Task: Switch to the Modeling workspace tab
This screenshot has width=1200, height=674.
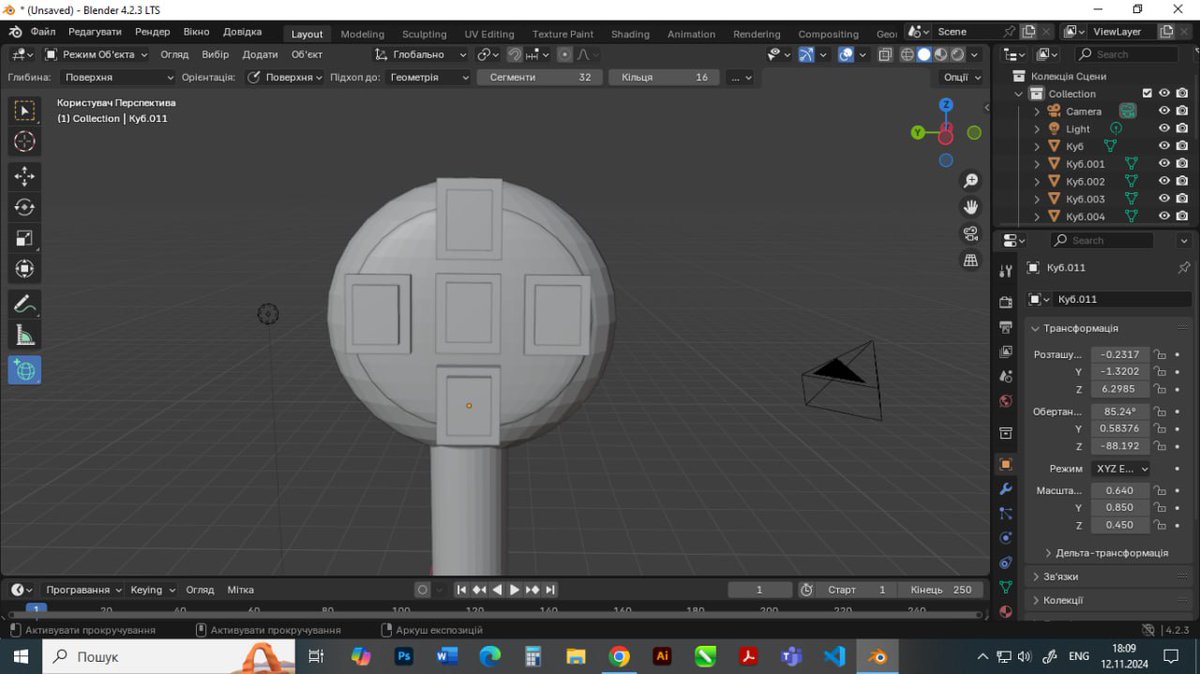Action: point(362,34)
